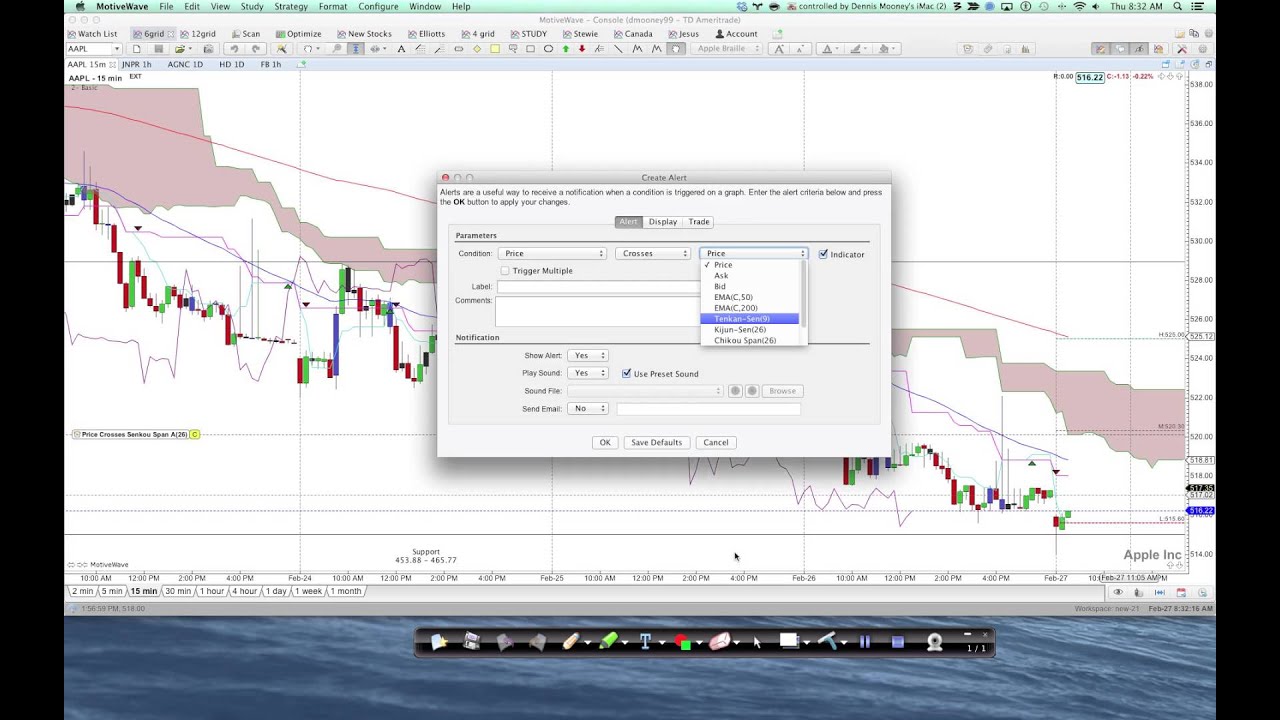Choose Kijun-Sen(26) from the list

click(x=750, y=329)
